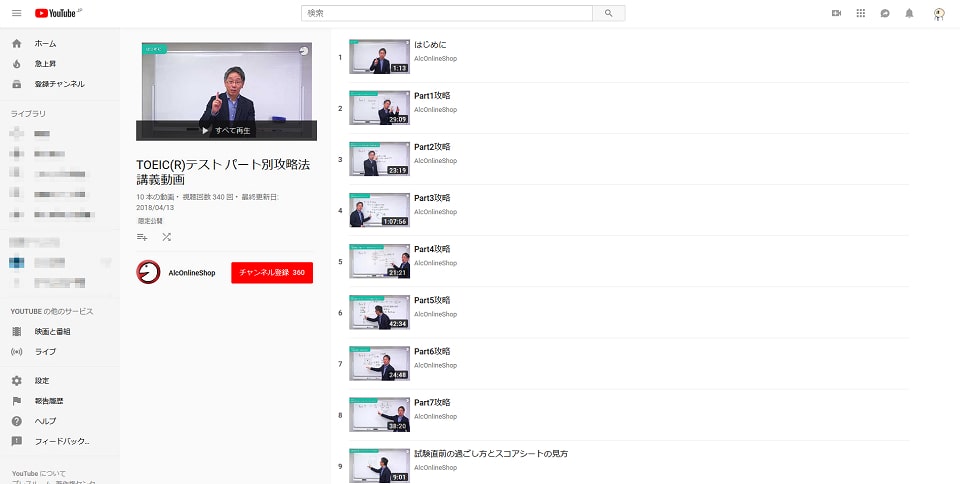Click the YouTube について footer link
960x484 pixels.
[x=39, y=474]
